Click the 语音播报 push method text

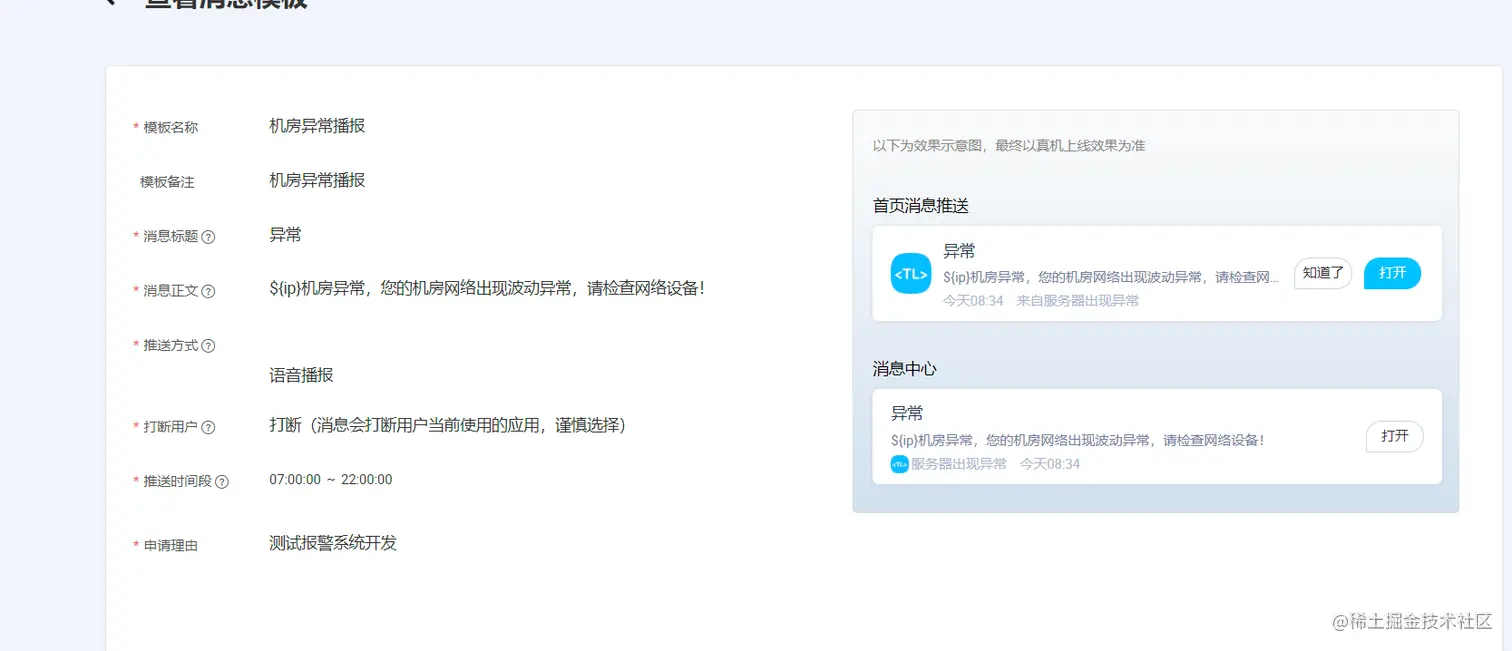pyautogui.click(x=301, y=376)
